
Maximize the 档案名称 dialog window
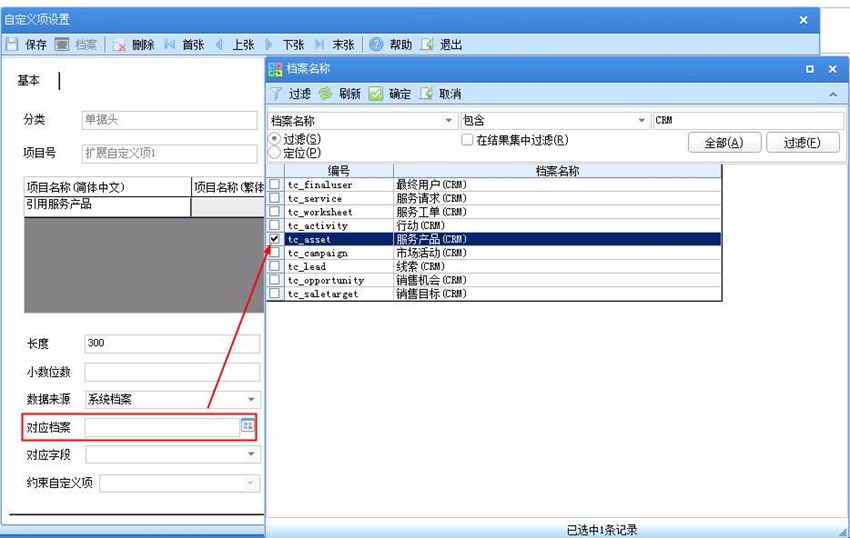point(809,69)
